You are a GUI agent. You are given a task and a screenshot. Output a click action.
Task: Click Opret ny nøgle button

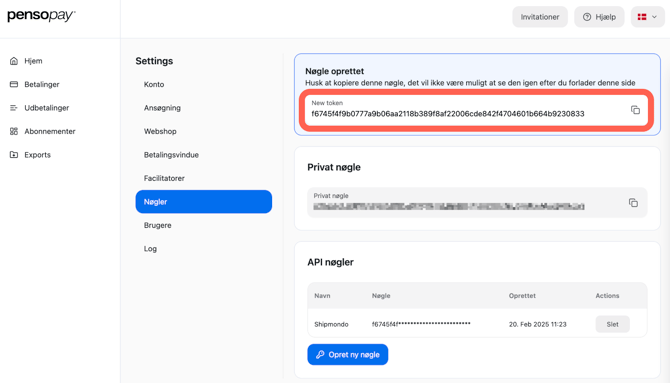(347, 354)
